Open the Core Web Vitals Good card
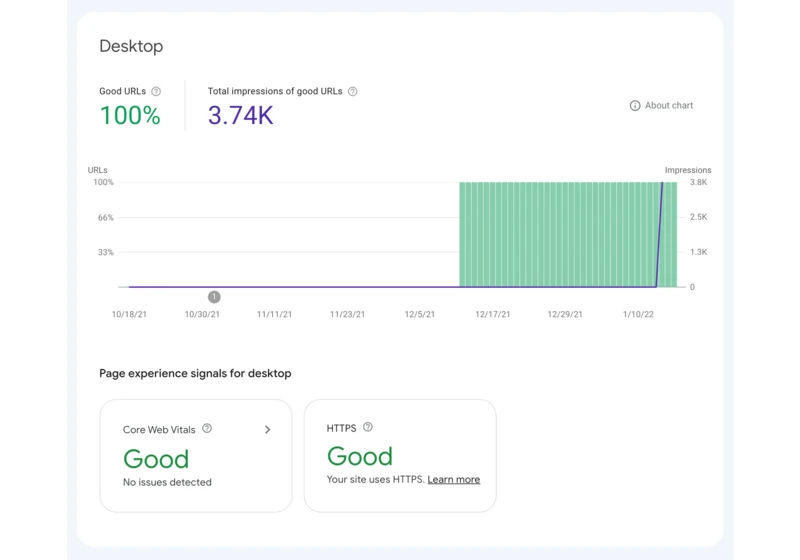This screenshot has width=800, height=560. click(196, 455)
